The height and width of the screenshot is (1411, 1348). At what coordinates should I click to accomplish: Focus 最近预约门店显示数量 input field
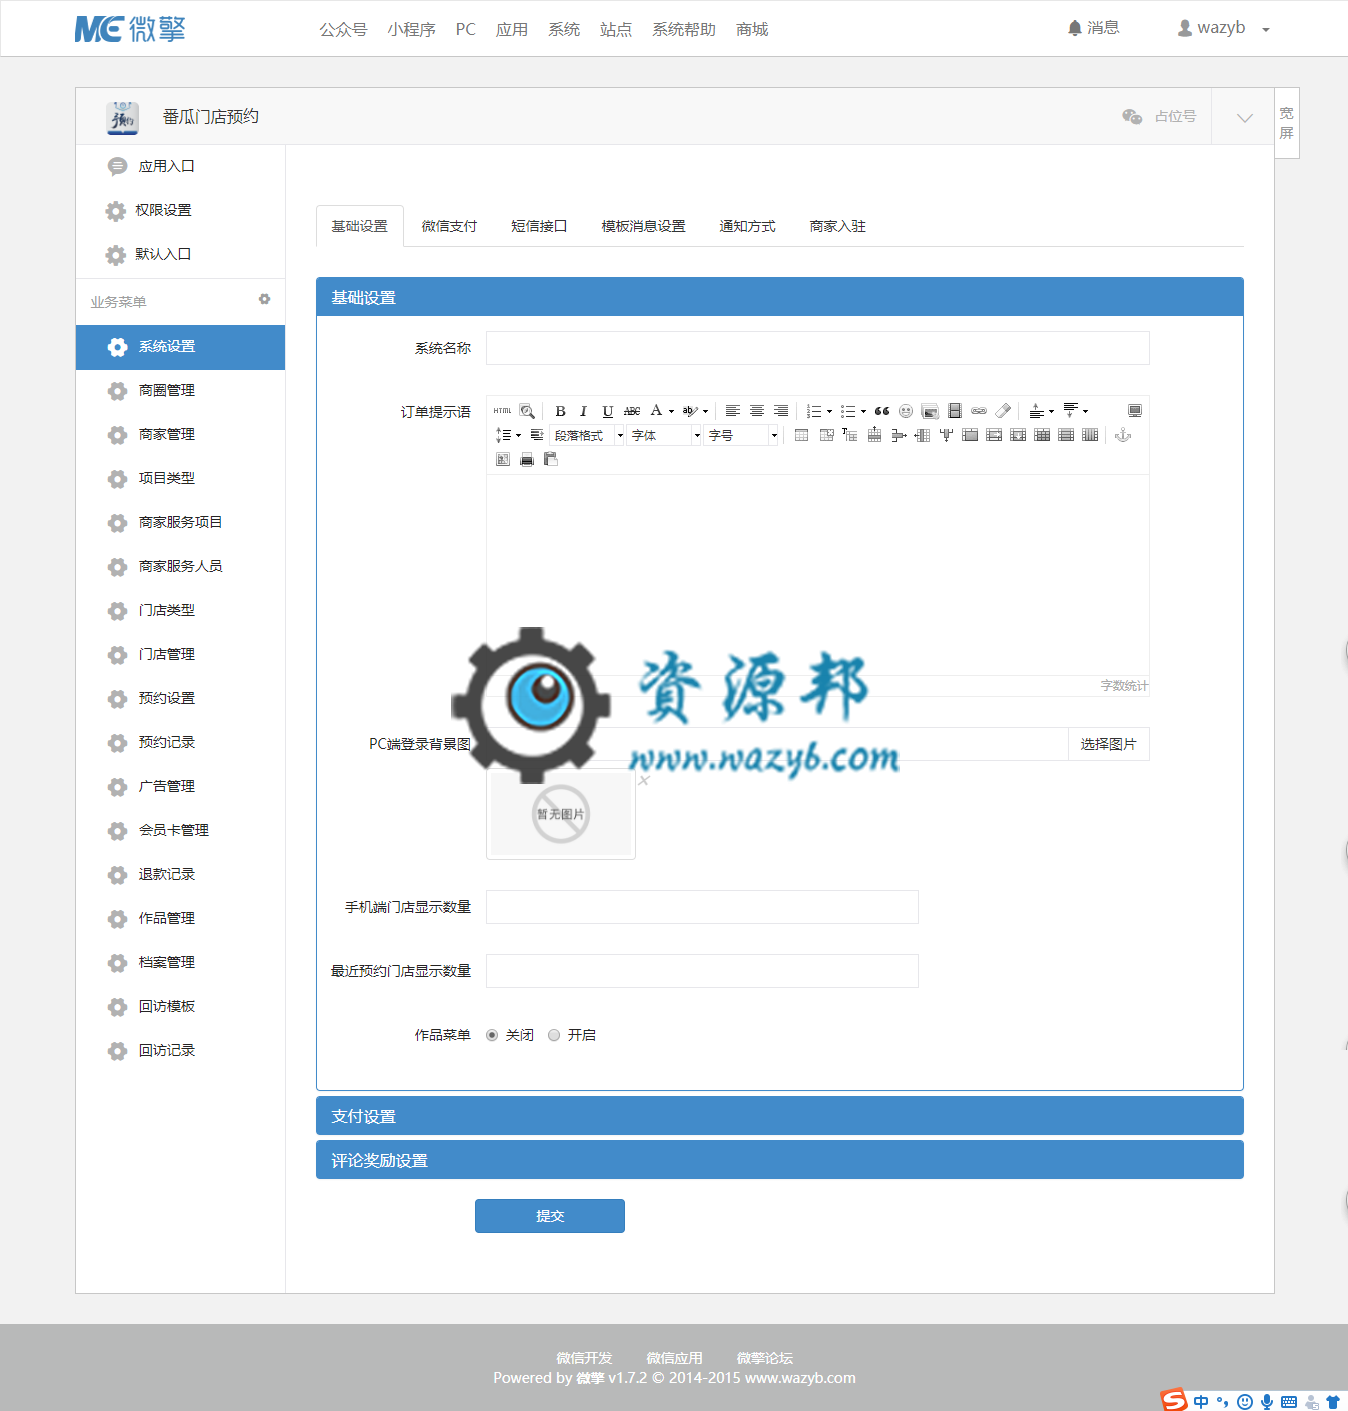point(702,971)
